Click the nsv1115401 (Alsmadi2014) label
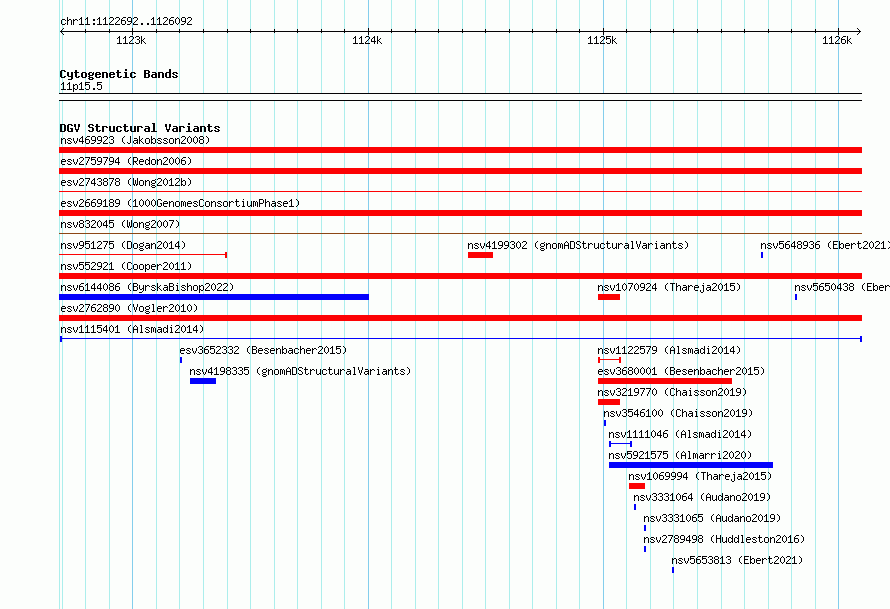 132,329
